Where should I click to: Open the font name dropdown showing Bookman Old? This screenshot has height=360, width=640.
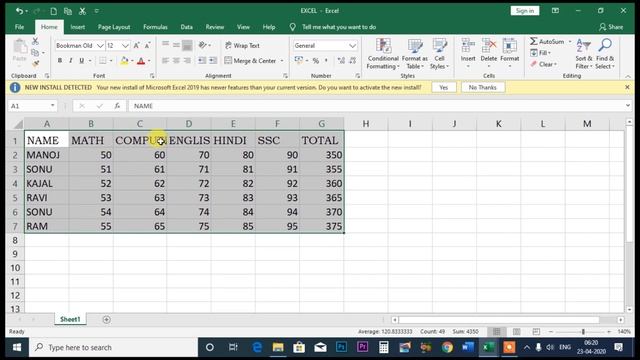click(100, 46)
